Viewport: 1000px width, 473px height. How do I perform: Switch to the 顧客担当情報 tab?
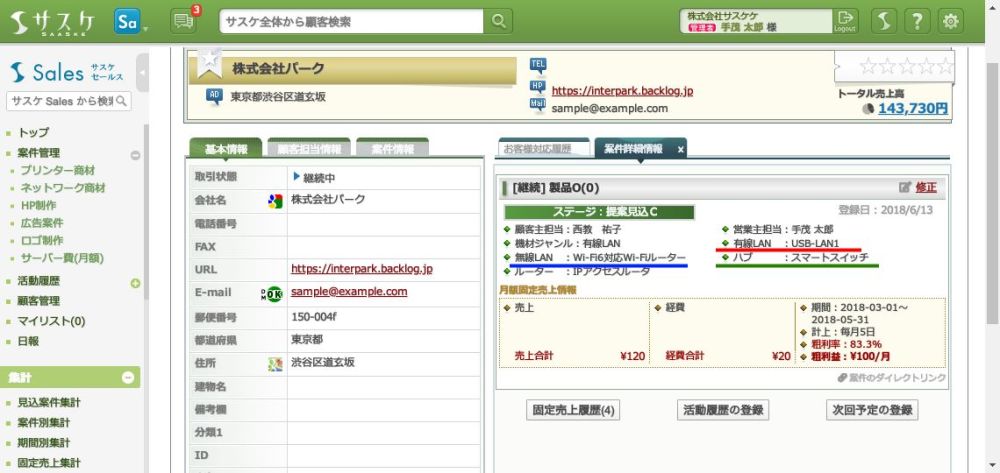click(x=308, y=149)
